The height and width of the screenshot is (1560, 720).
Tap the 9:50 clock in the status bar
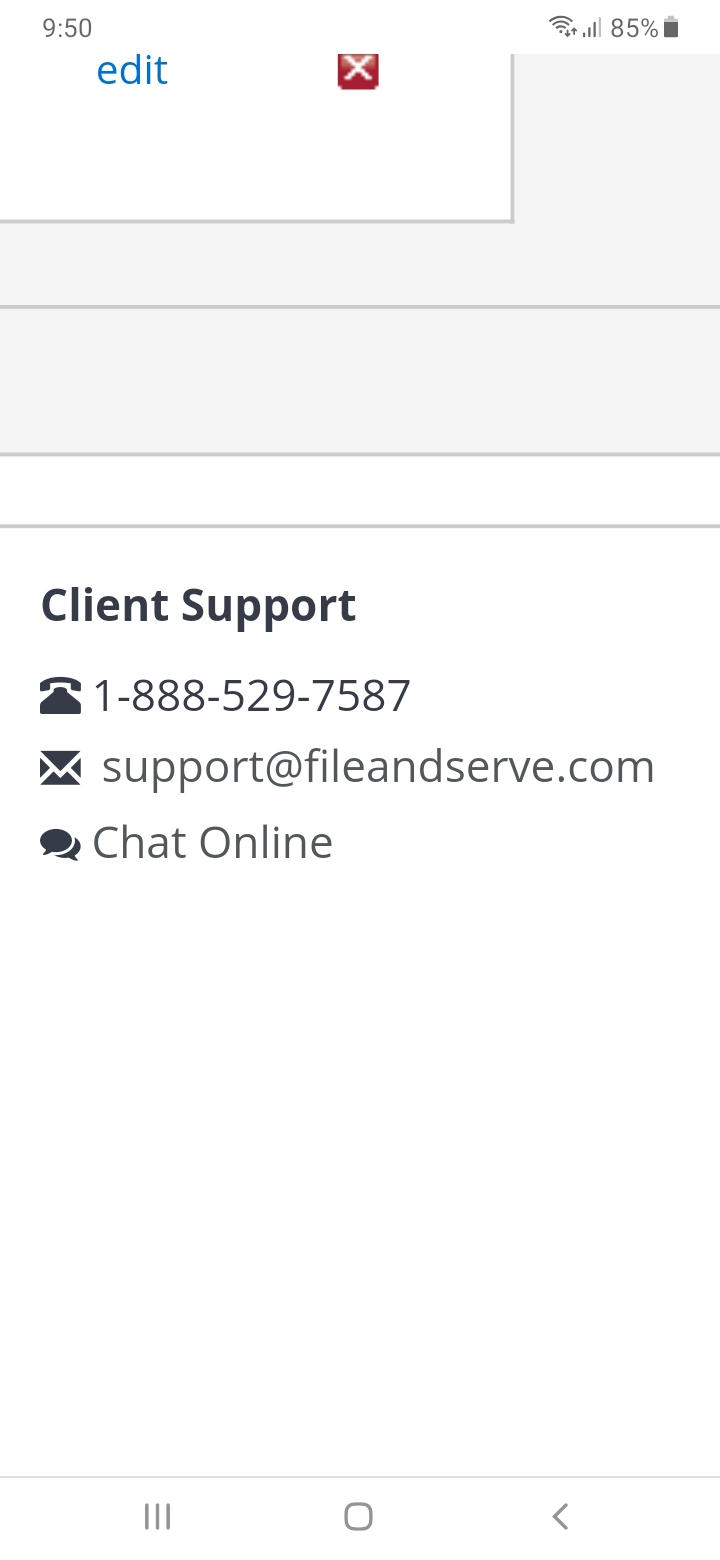point(67,28)
